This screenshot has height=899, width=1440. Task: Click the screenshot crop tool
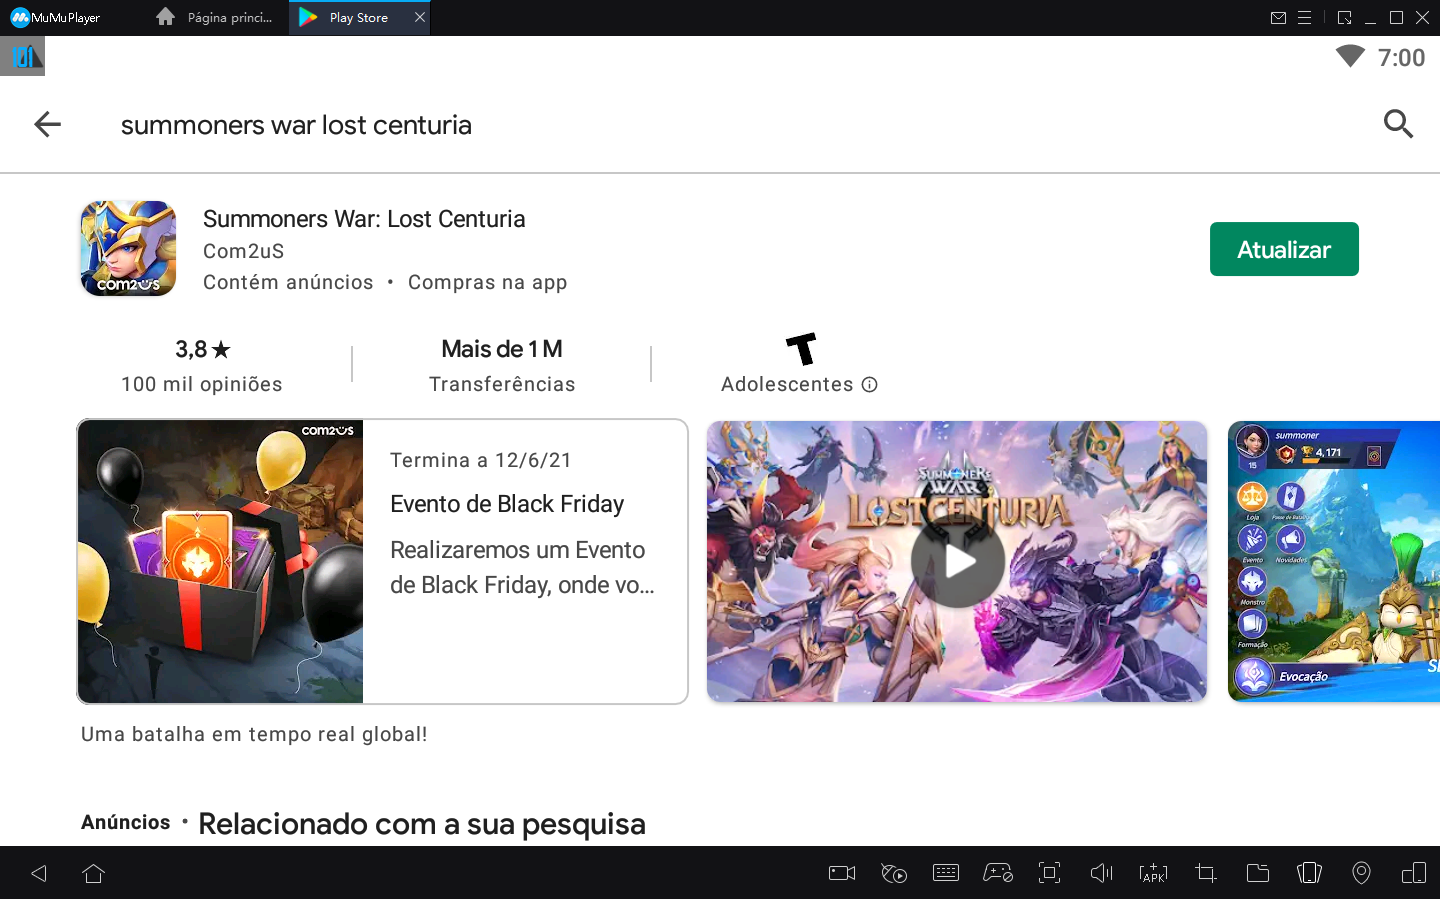(x=1205, y=872)
